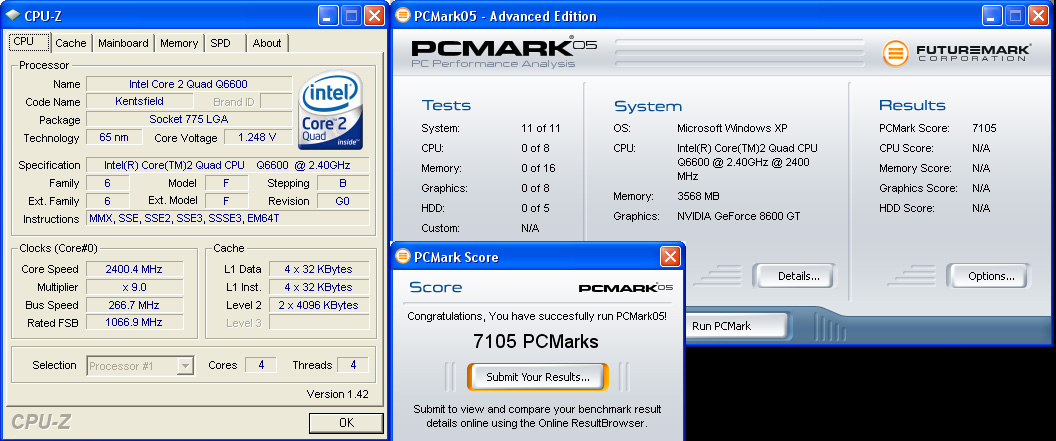Viewport: 1056px width, 441px height.
Task: Click the PCMark Score 7105 result value
Action: click(x=984, y=128)
